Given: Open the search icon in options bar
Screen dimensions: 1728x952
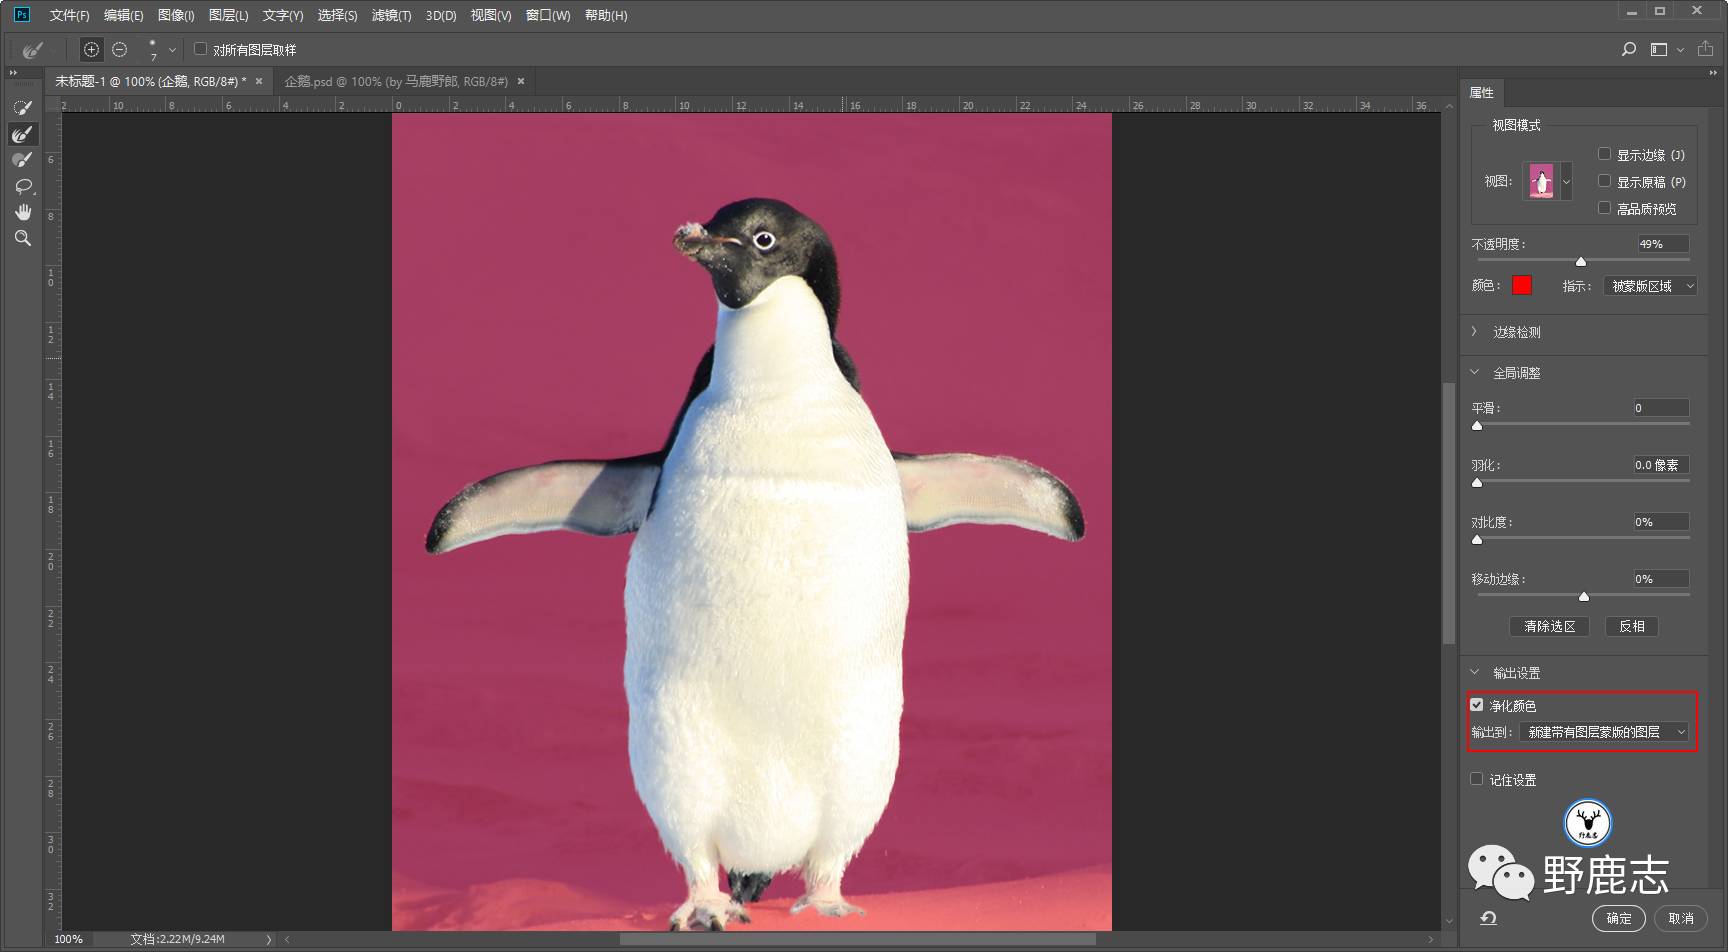Looking at the screenshot, I should [1628, 49].
